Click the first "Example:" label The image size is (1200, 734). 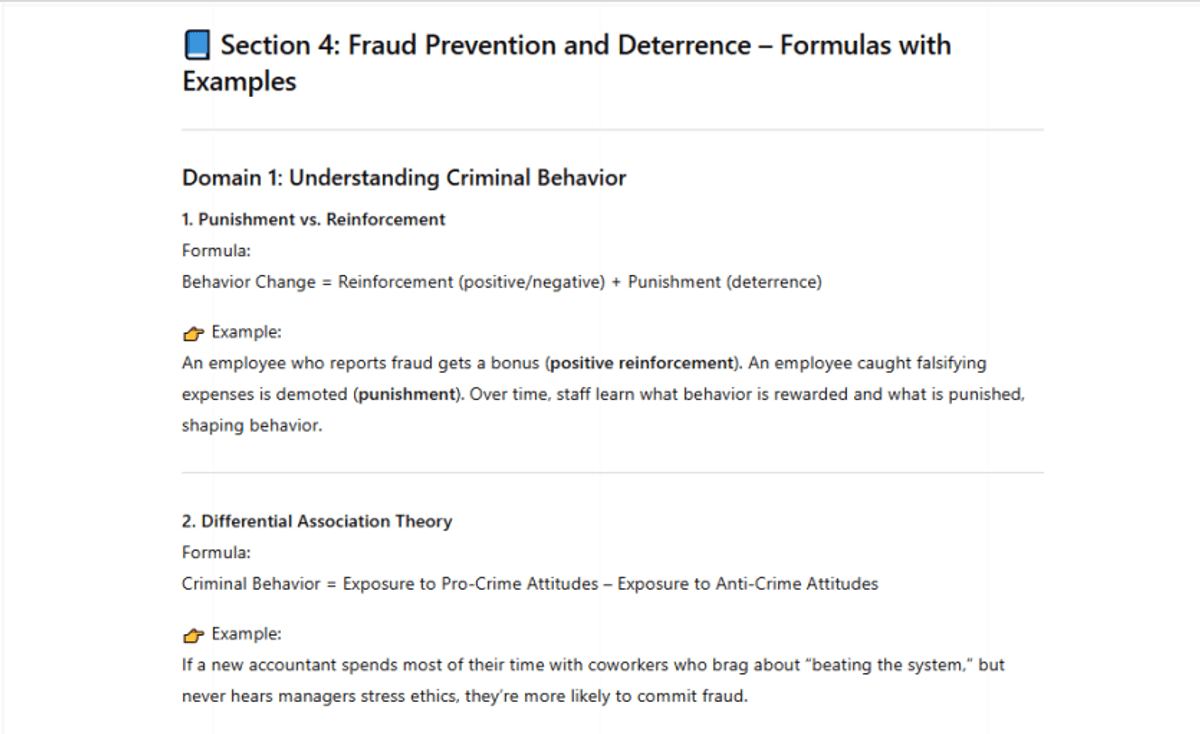pyautogui.click(x=246, y=332)
